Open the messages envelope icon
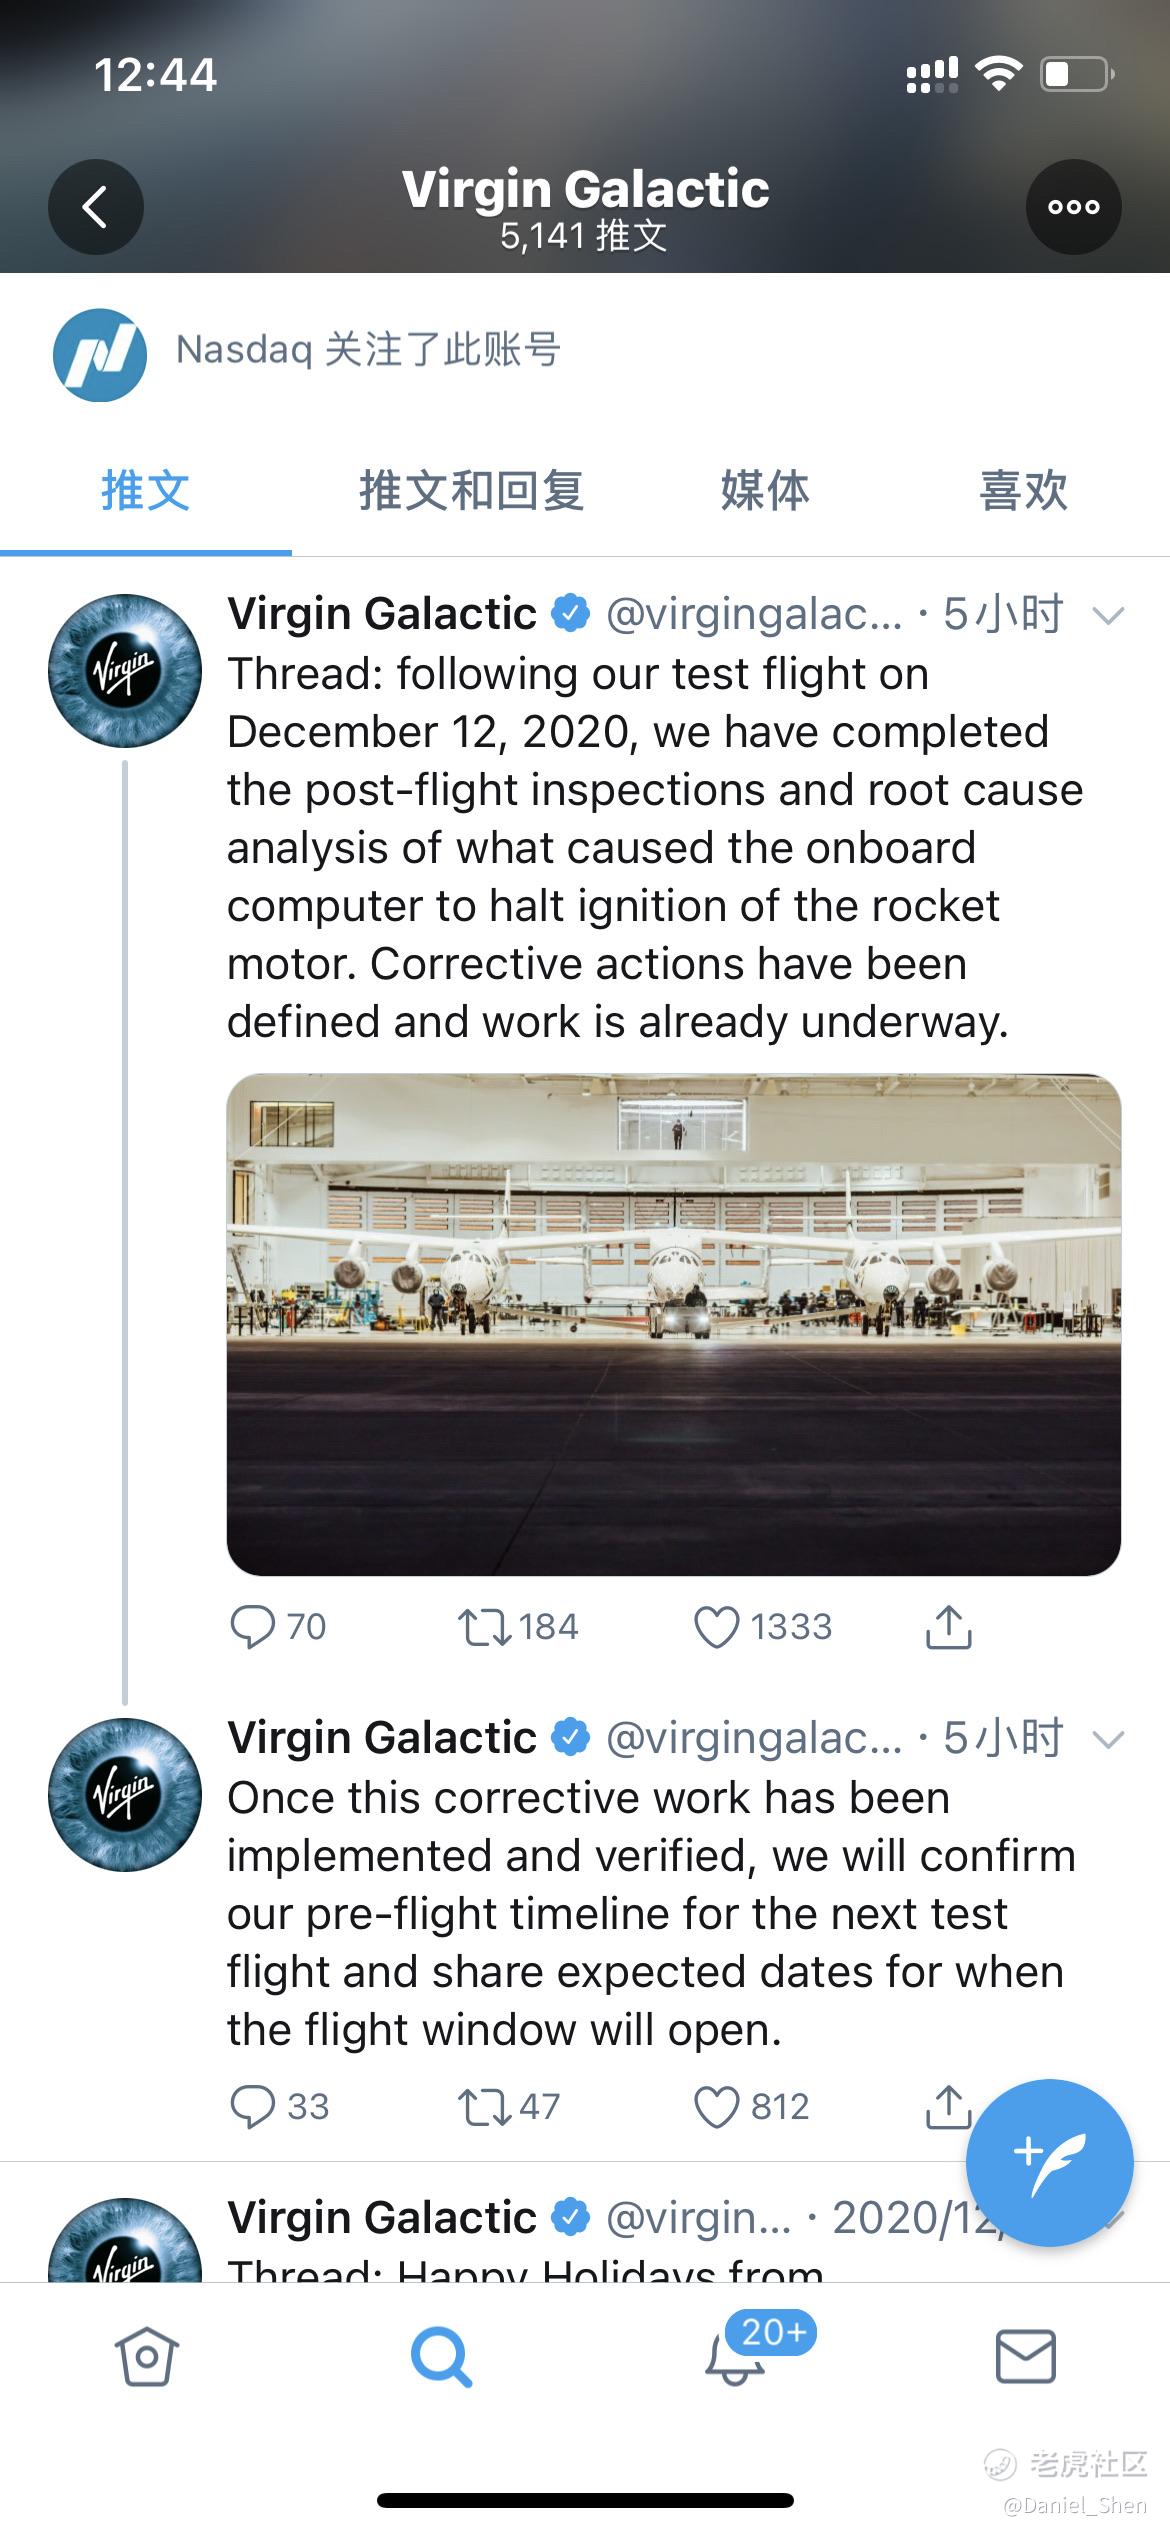The image size is (1170, 2532). click(x=1025, y=2356)
